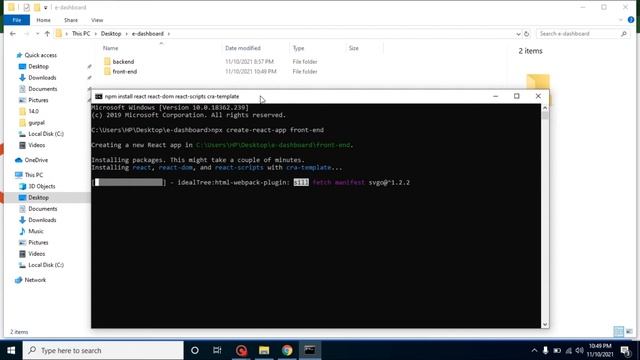The width and height of the screenshot is (640, 360).
Task: Open the Windows Start menu
Action: coord(11,350)
